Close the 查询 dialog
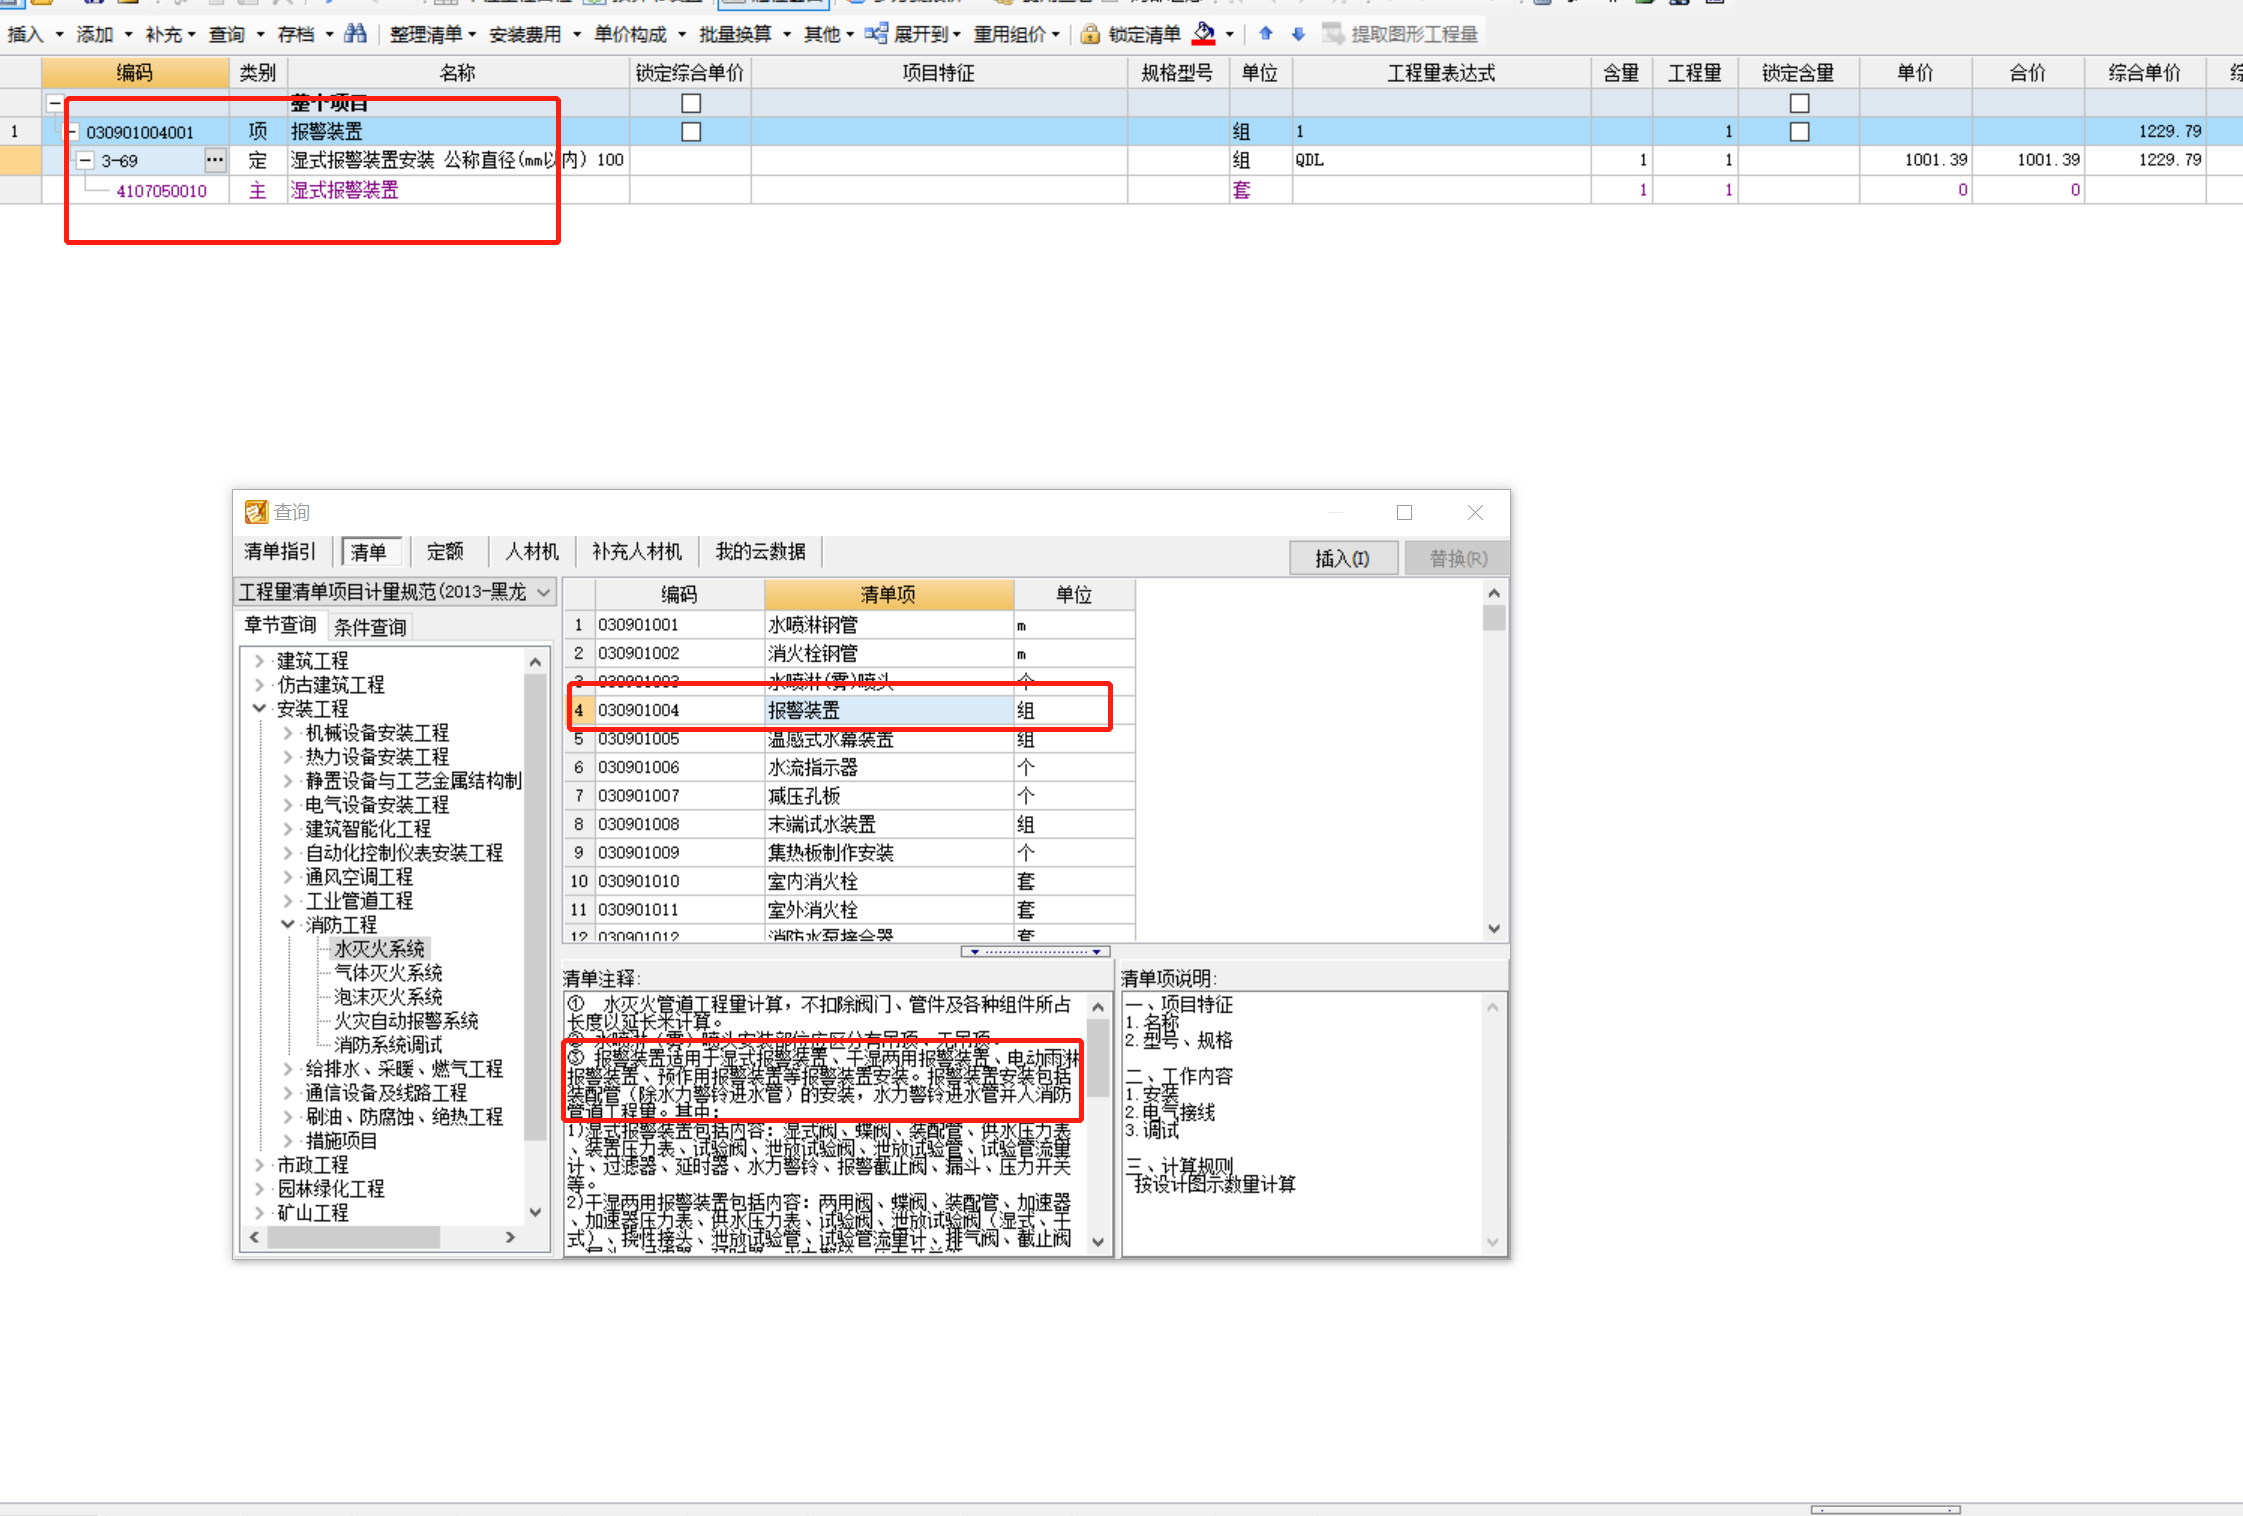Screen dimensions: 2243x1516 [x=1475, y=512]
